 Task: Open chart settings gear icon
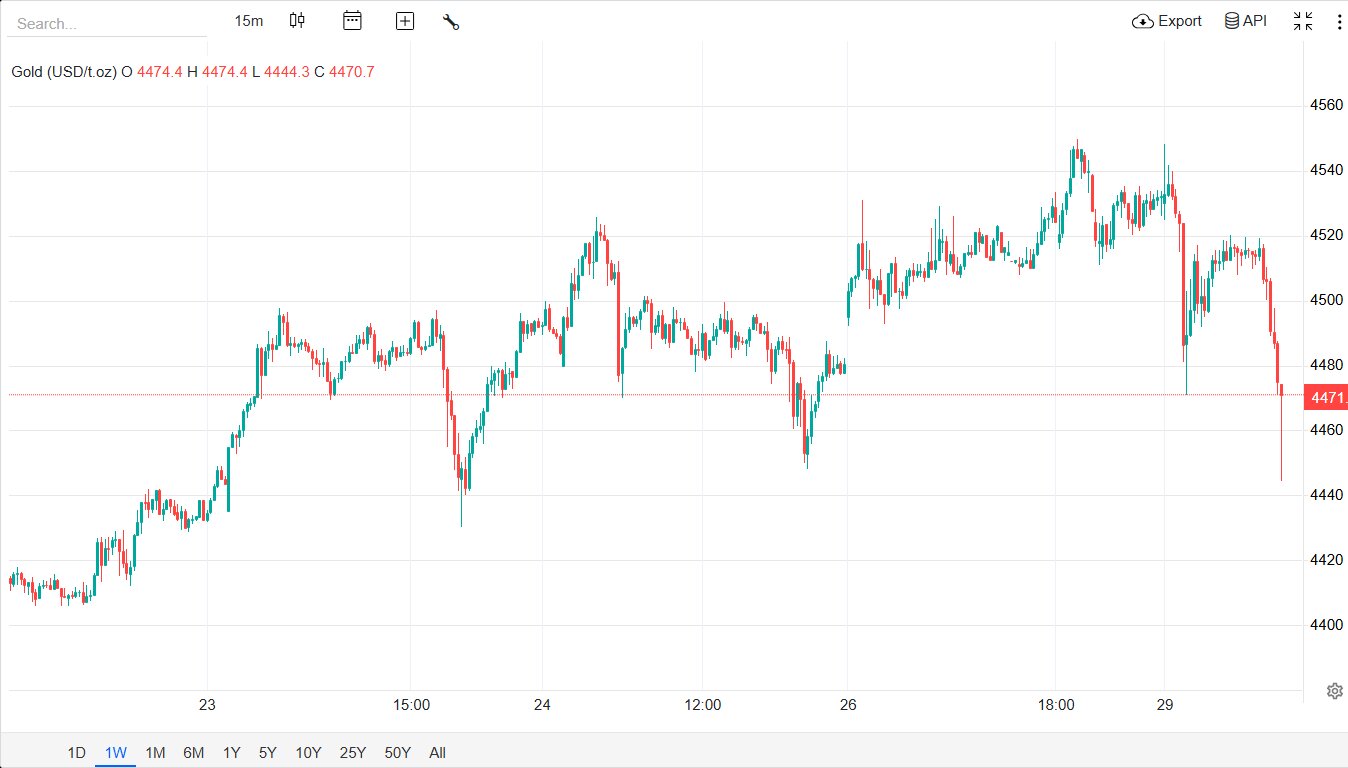pyautogui.click(x=1334, y=691)
